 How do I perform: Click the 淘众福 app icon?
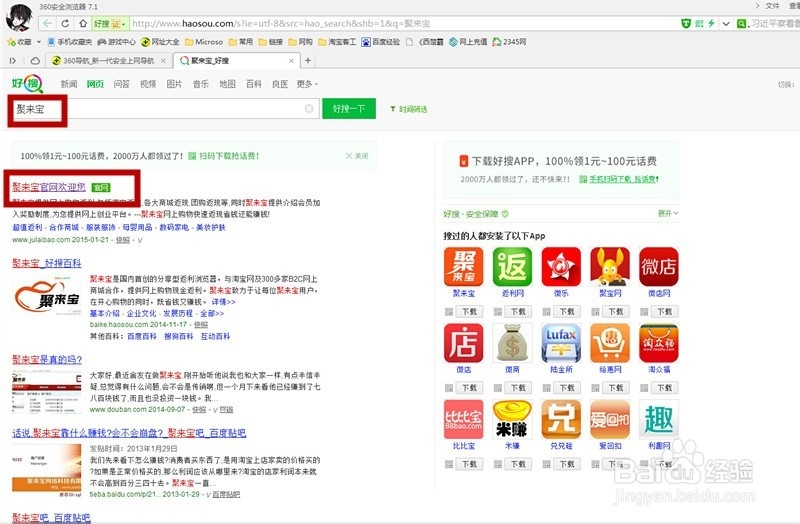[659, 343]
